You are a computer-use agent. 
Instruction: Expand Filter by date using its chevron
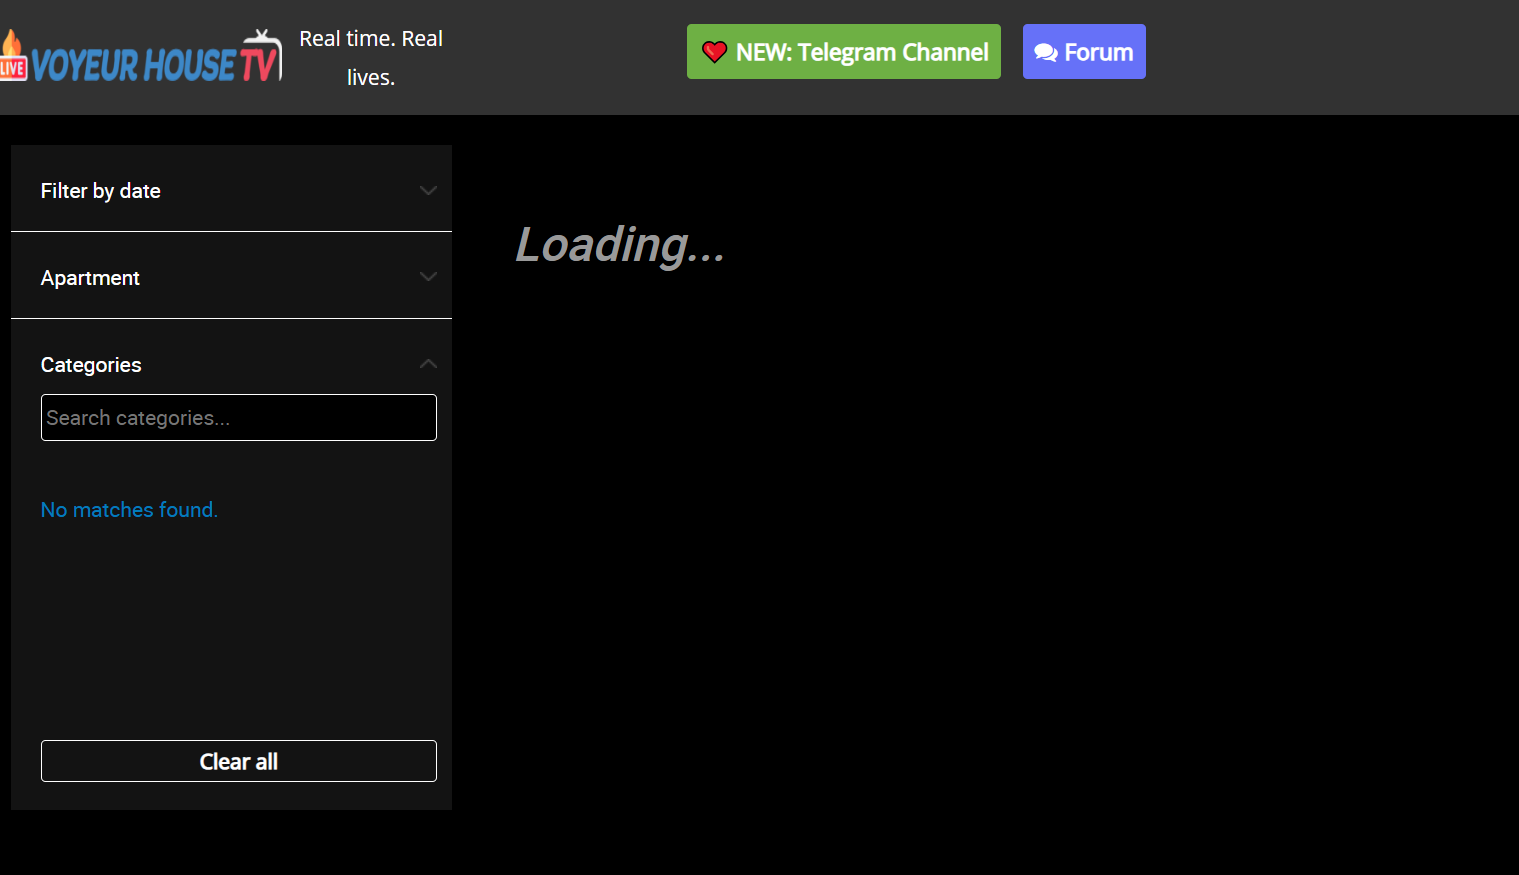pos(428,190)
